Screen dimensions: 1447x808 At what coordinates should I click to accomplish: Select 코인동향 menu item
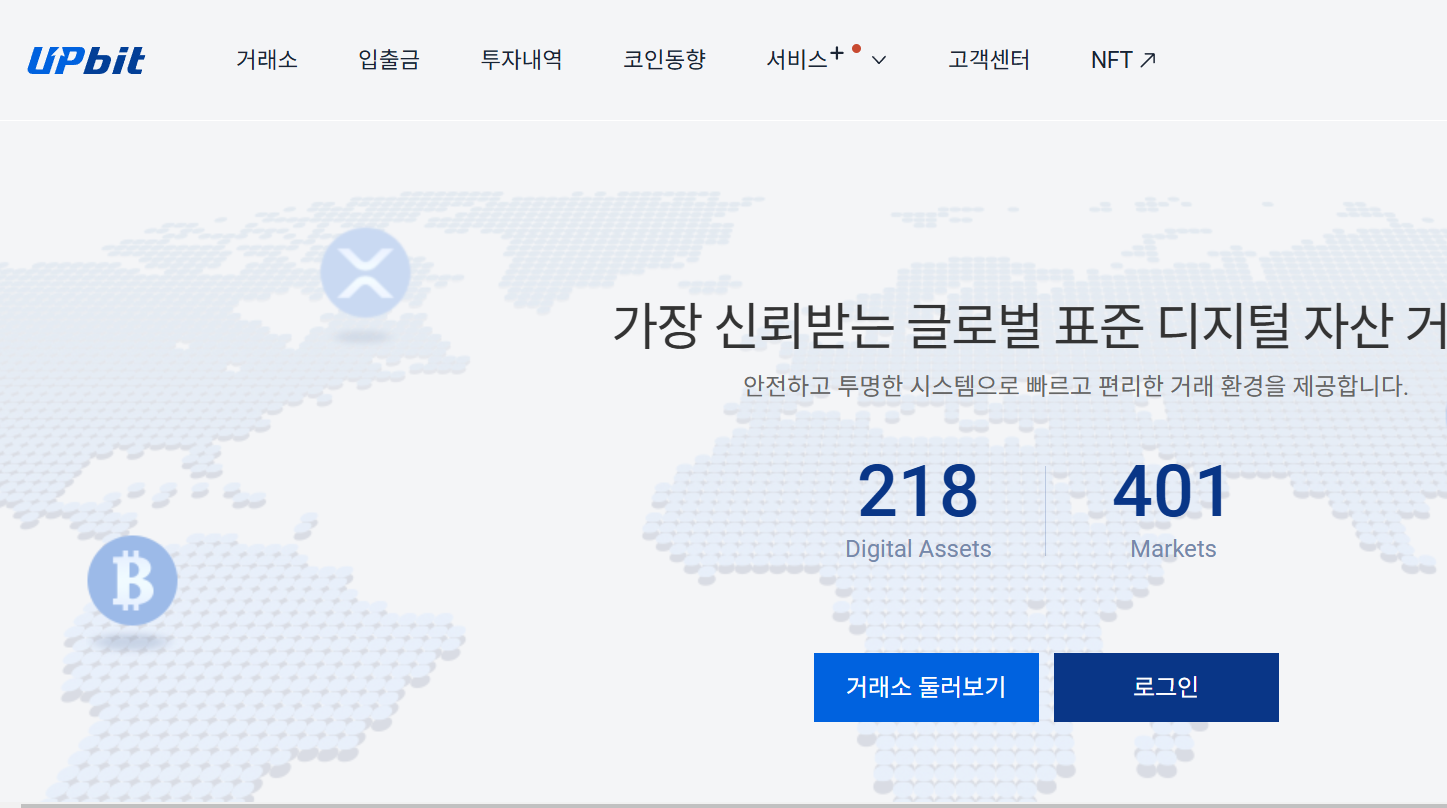tap(664, 60)
